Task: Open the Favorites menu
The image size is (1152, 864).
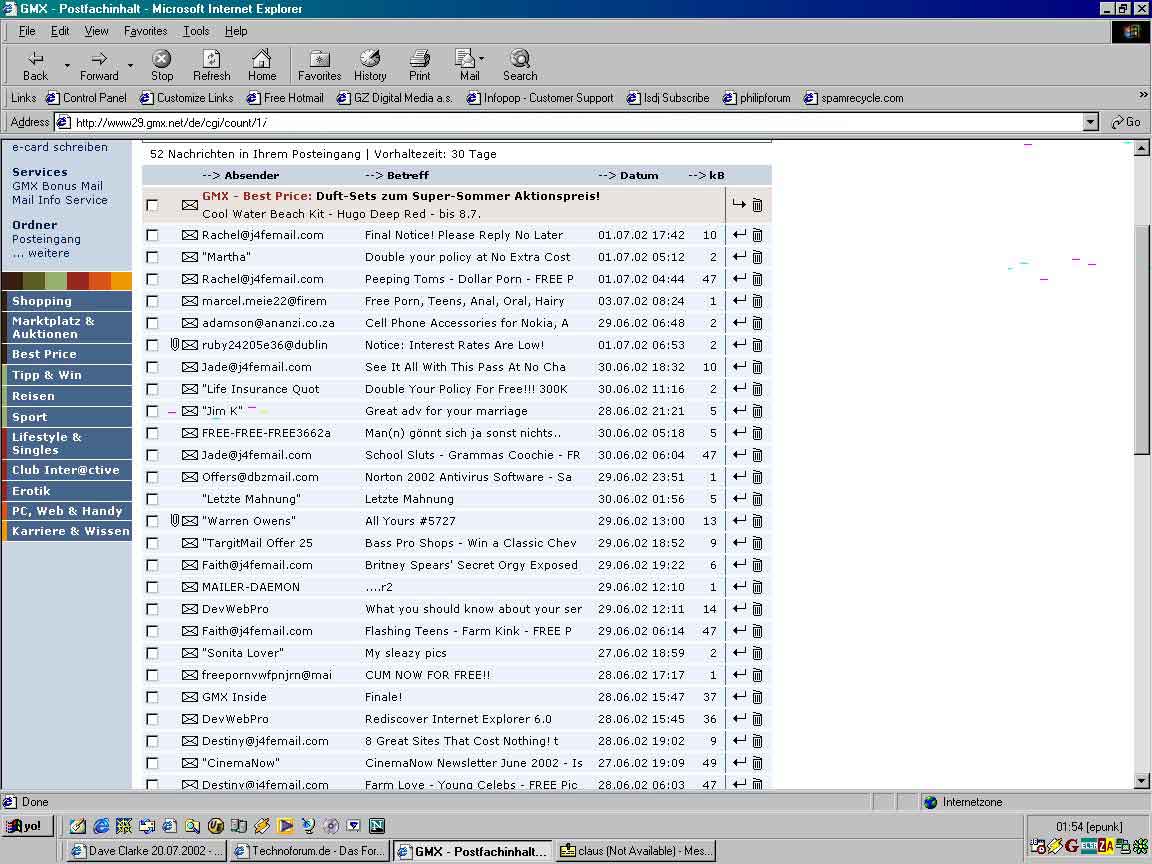Action: tap(145, 31)
